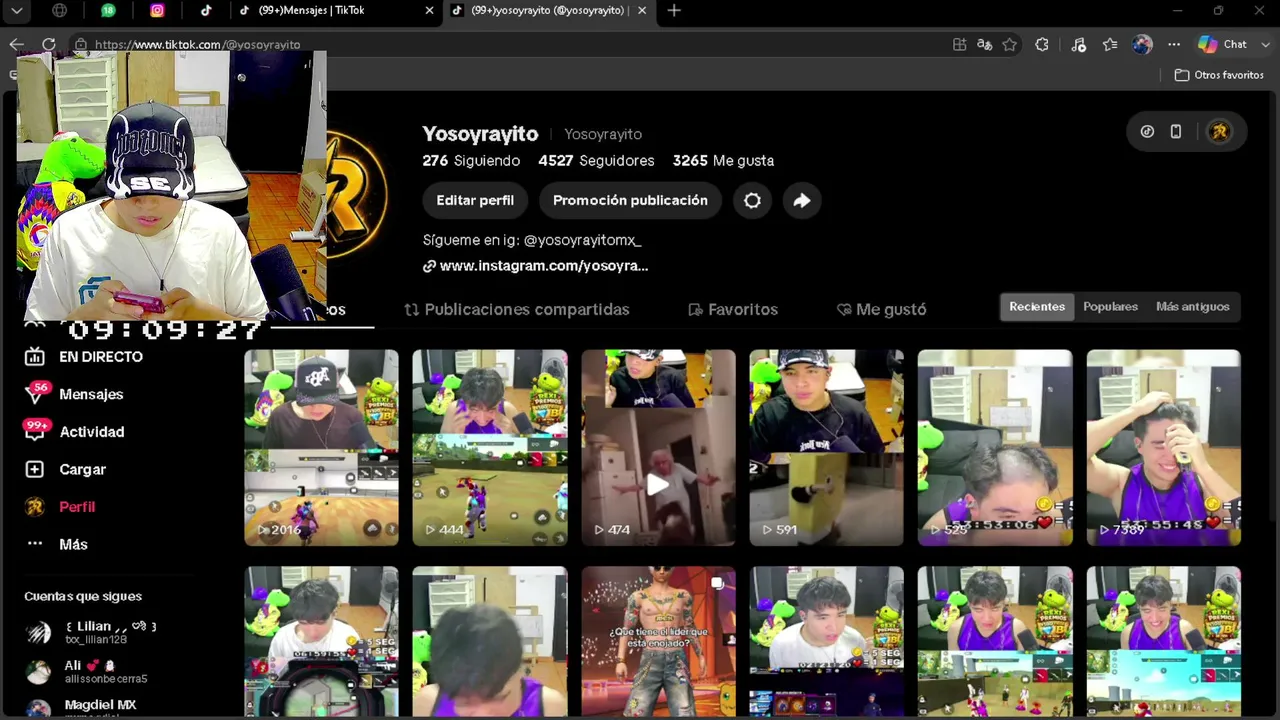Click Cargar in sidebar
Screen dimensions: 1280x720
click(65, 469)
